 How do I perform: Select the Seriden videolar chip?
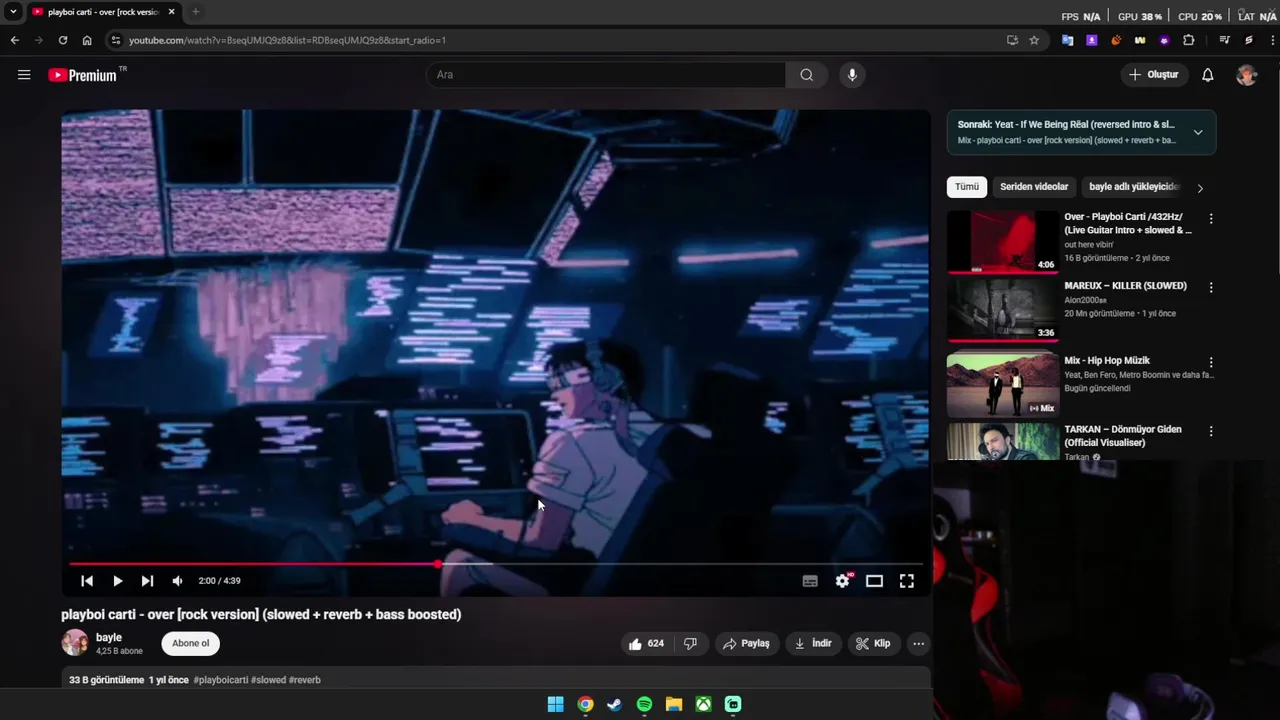(x=1034, y=187)
